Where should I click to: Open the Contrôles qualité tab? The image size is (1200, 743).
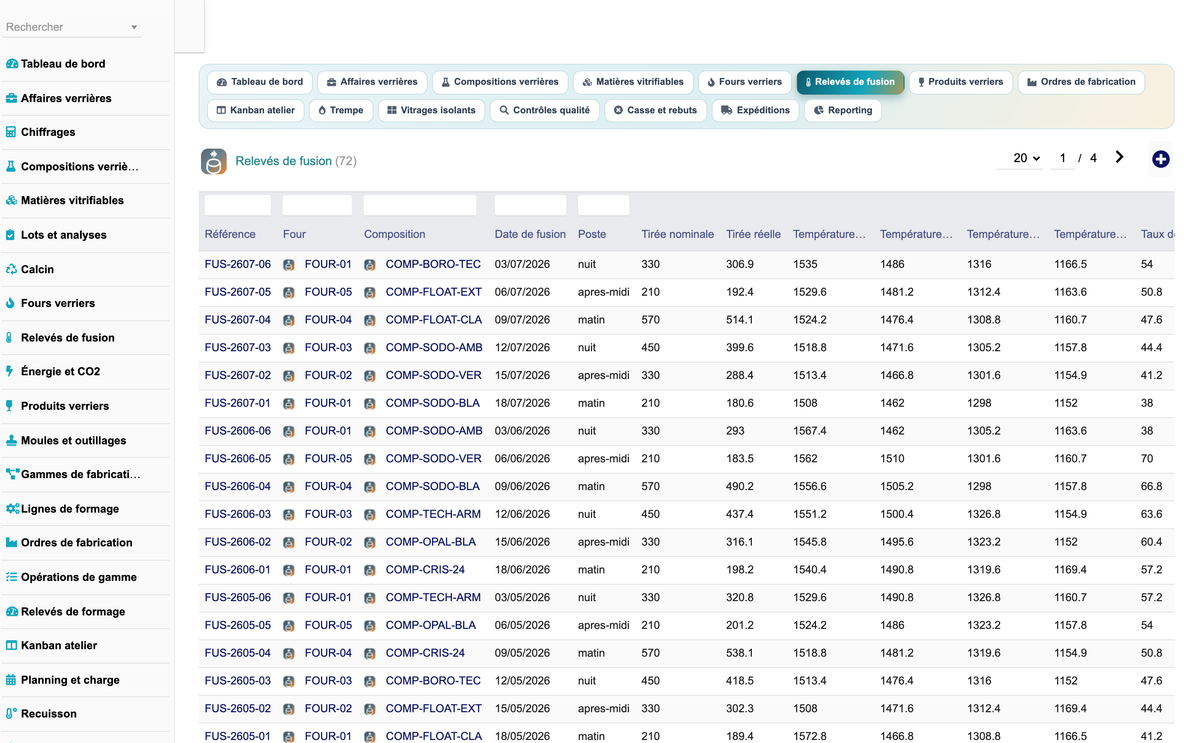click(x=545, y=110)
